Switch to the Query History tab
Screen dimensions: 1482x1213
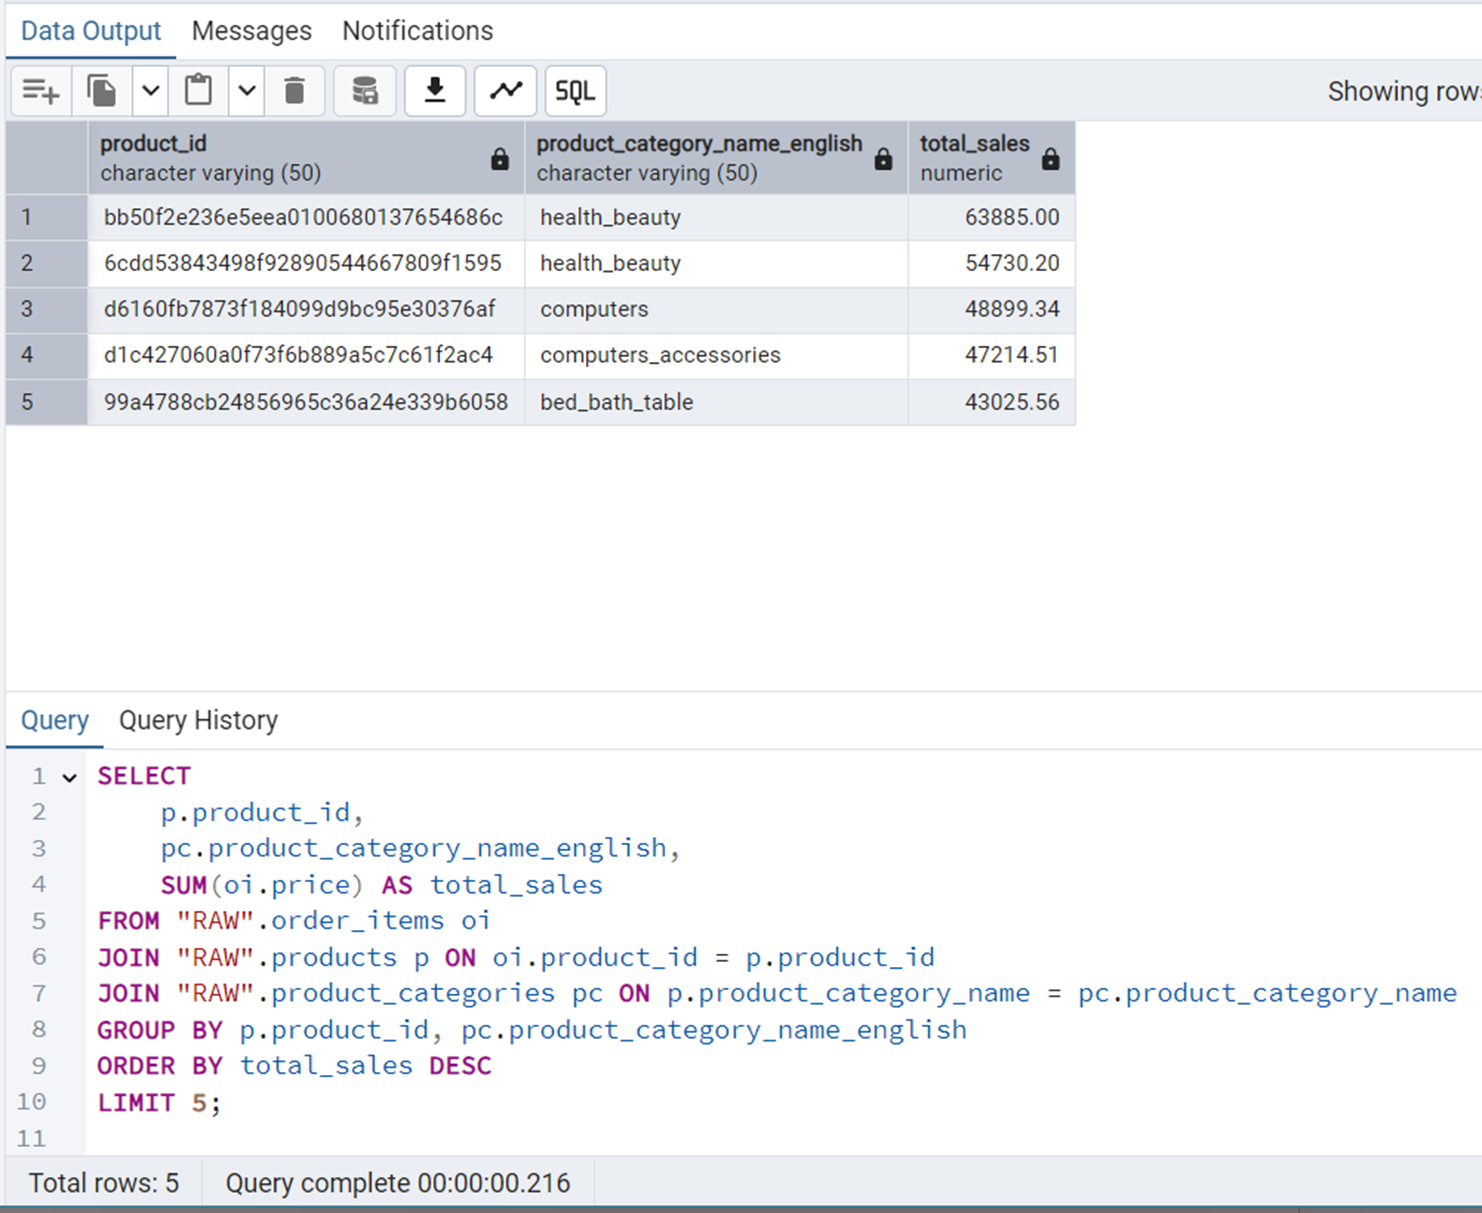click(x=198, y=720)
